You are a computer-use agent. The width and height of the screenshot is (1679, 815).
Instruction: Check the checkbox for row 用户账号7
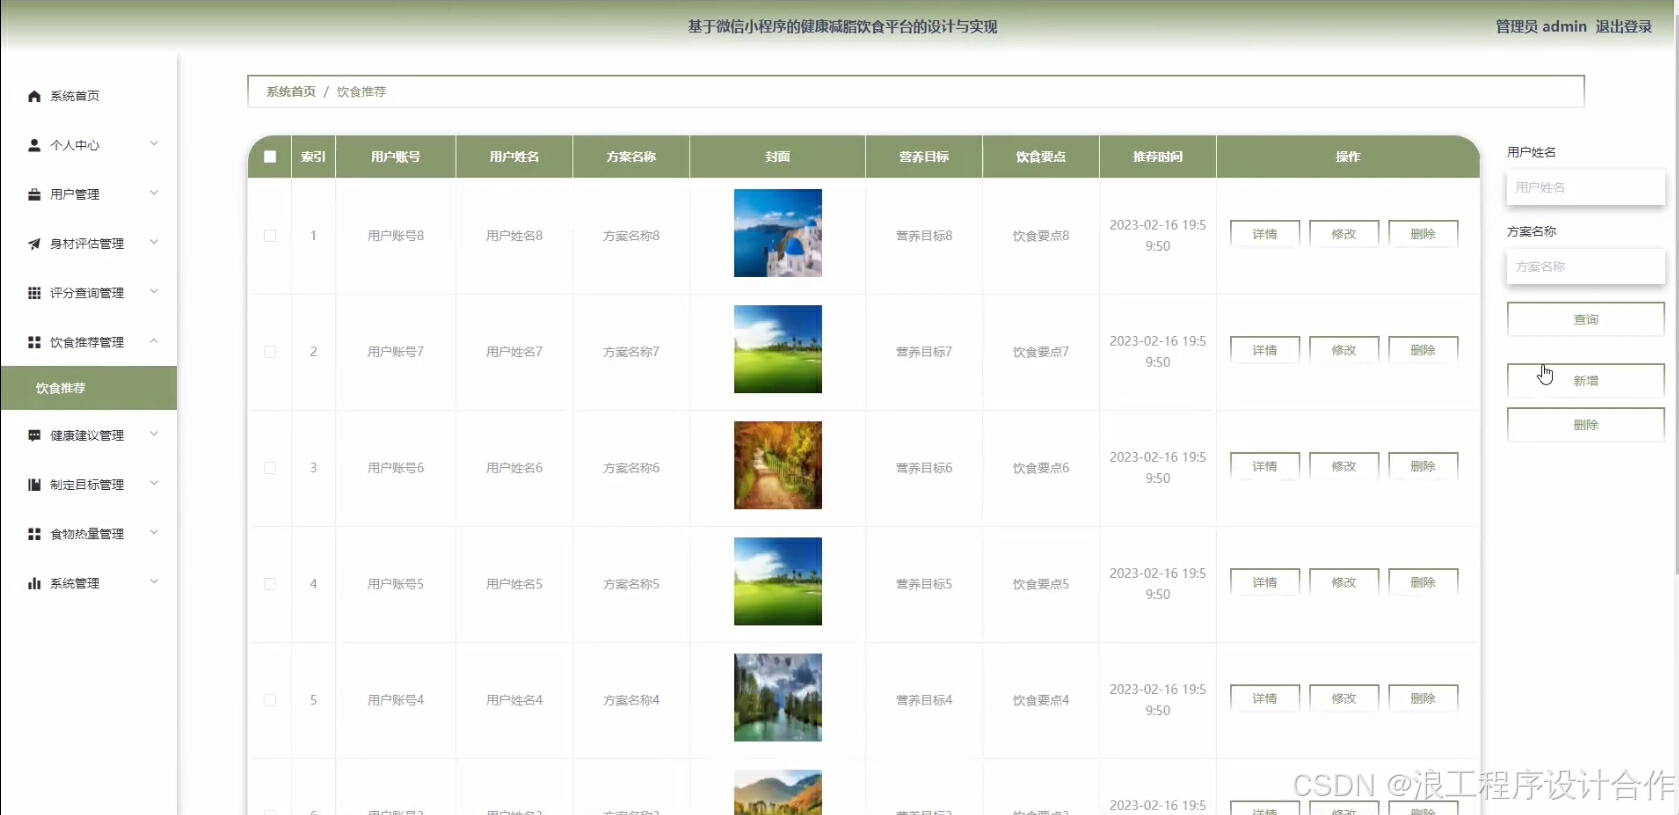coord(270,352)
